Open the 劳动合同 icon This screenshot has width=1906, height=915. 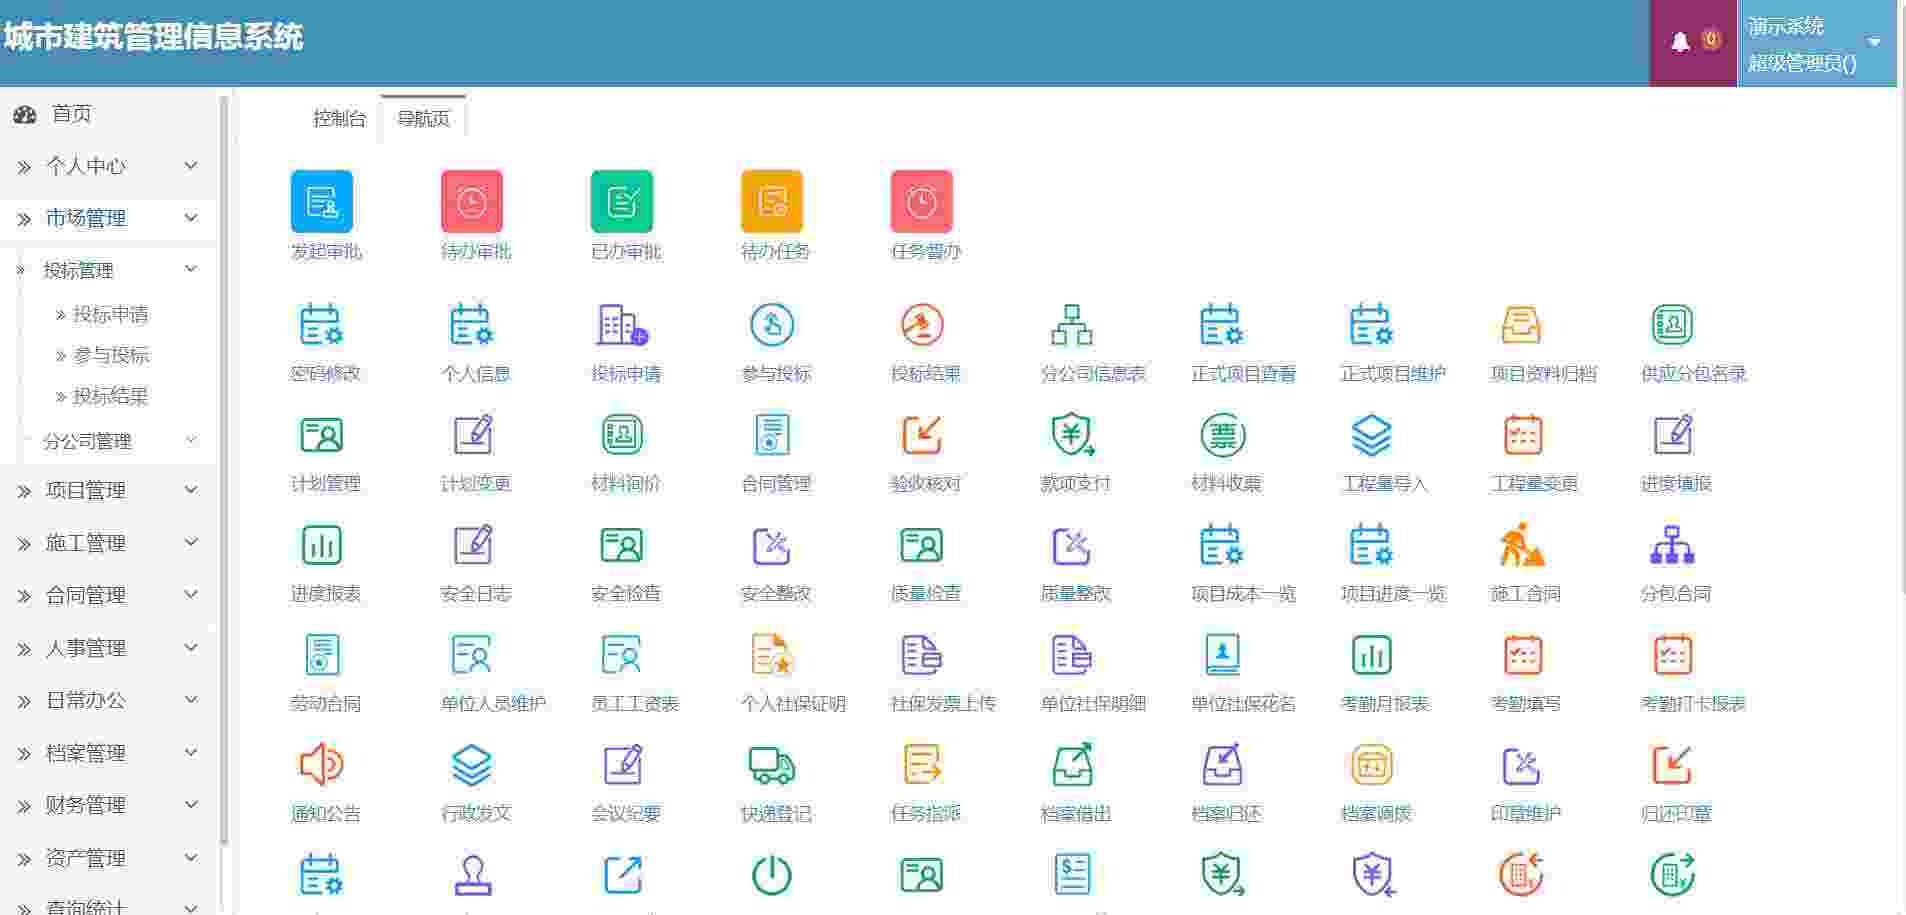coord(321,655)
